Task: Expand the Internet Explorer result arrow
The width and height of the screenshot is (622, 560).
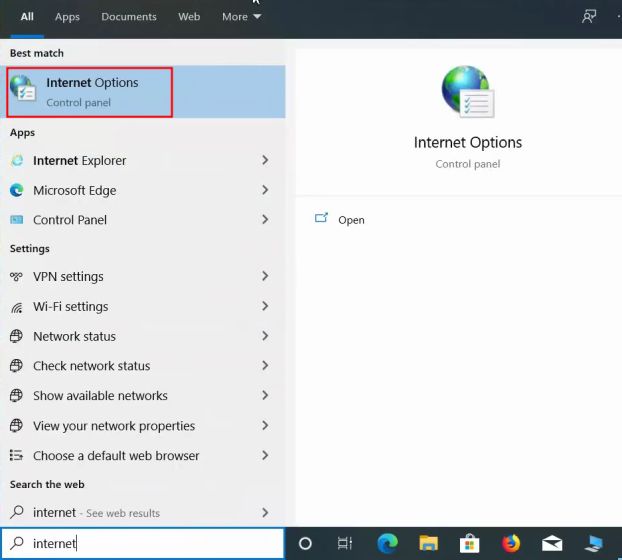Action: point(265,160)
